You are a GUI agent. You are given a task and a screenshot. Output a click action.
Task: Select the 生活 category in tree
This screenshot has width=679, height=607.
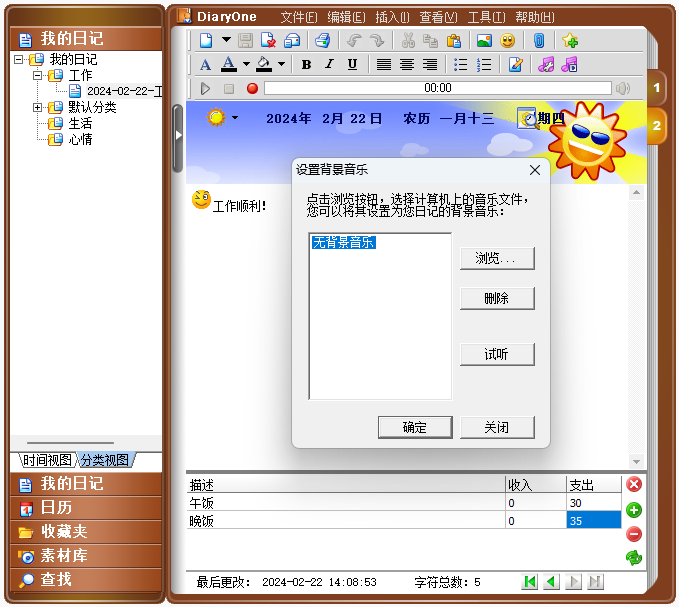(x=80, y=123)
